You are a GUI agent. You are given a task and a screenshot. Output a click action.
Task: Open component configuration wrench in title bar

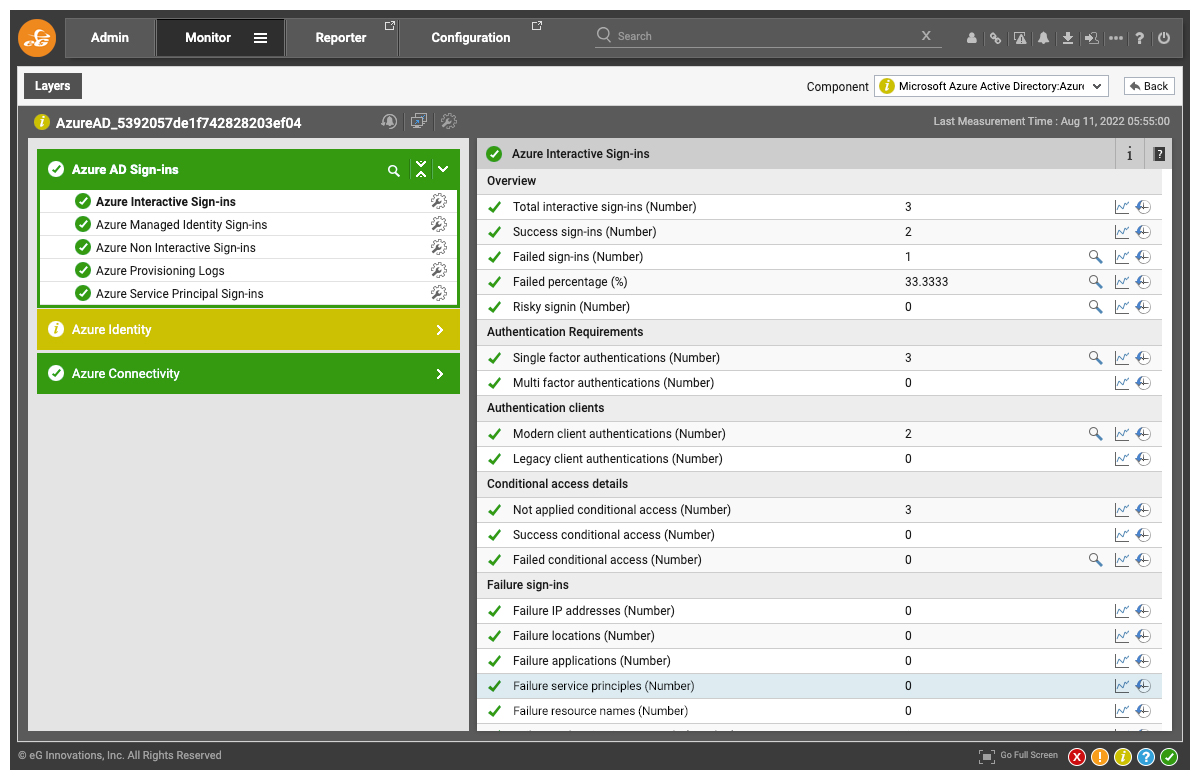449,122
